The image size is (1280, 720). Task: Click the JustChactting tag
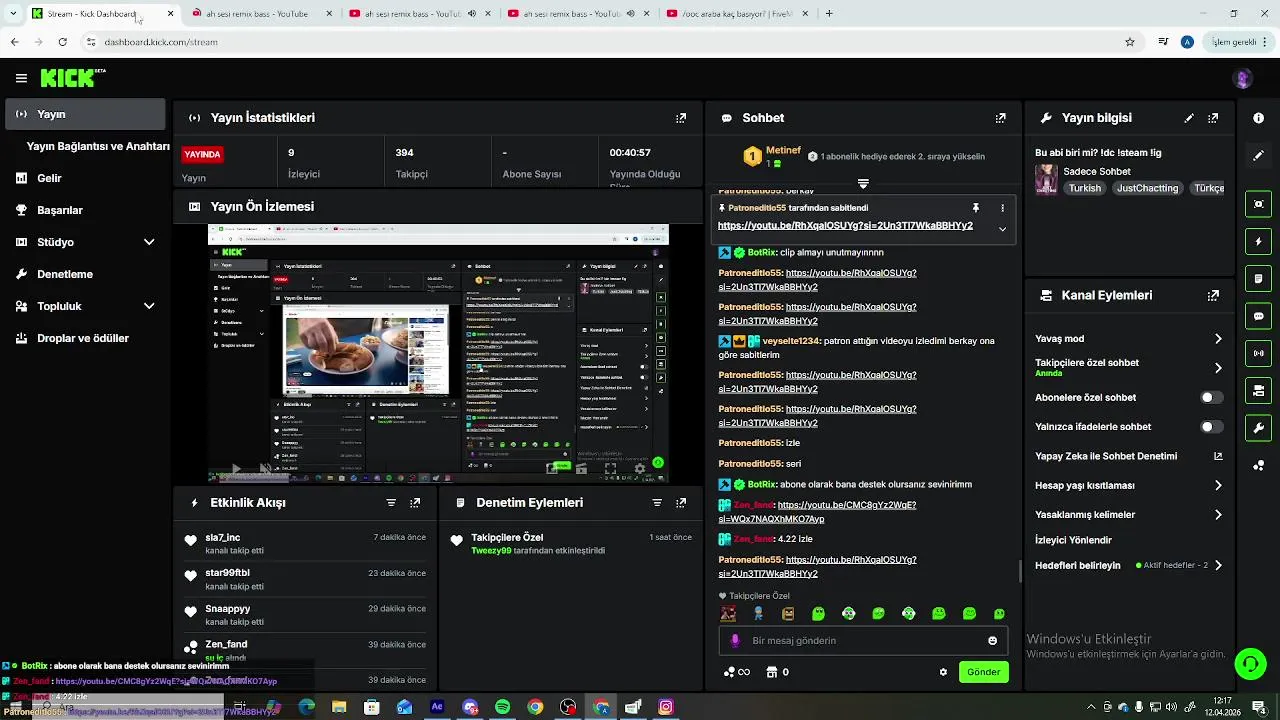point(1147,188)
